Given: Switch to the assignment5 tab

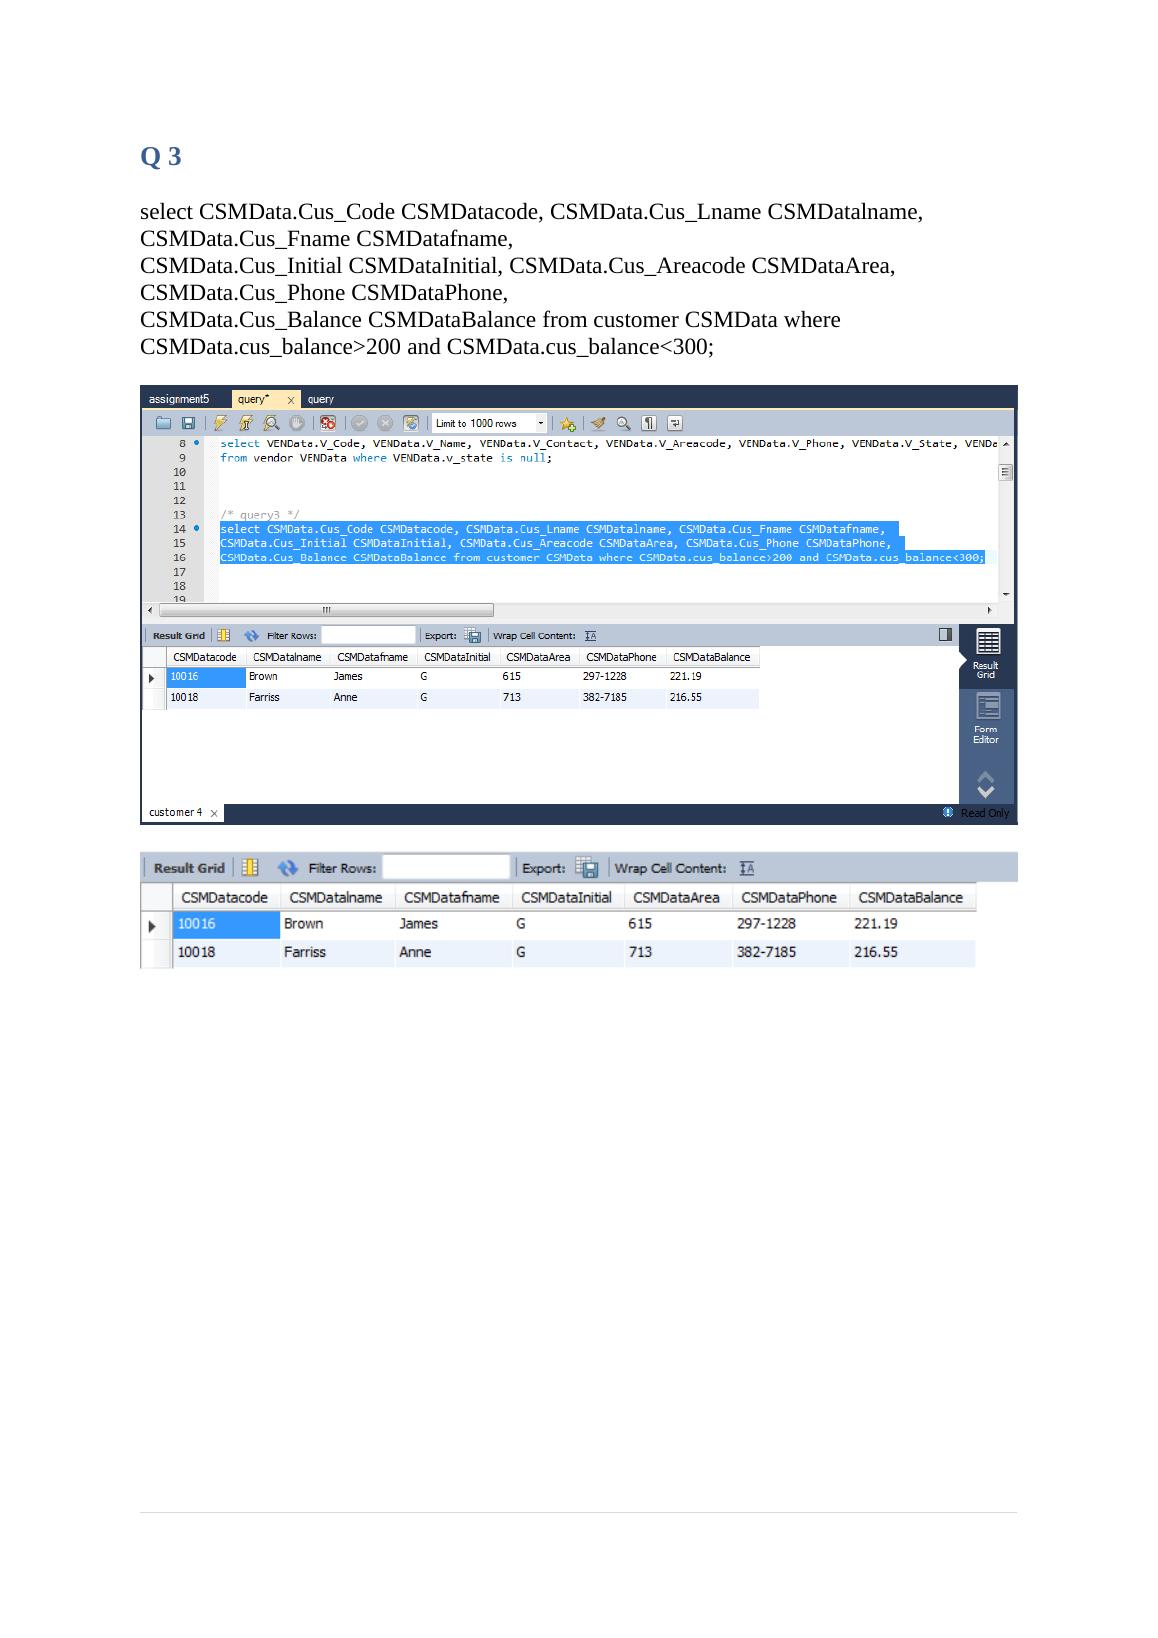Looking at the screenshot, I should pos(179,399).
